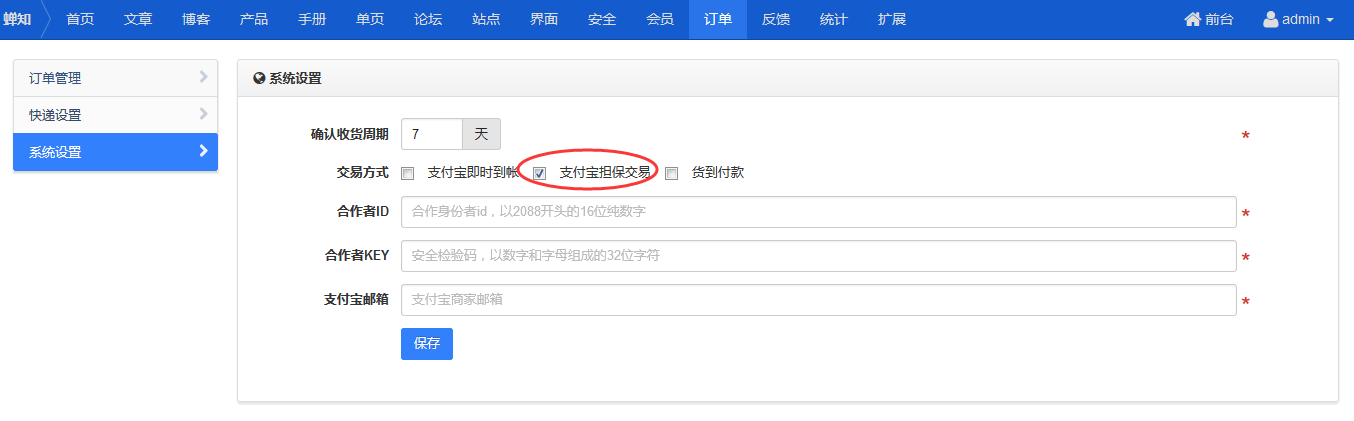Open the 手册 menu
1354x421 pixels.
(312, 19)
